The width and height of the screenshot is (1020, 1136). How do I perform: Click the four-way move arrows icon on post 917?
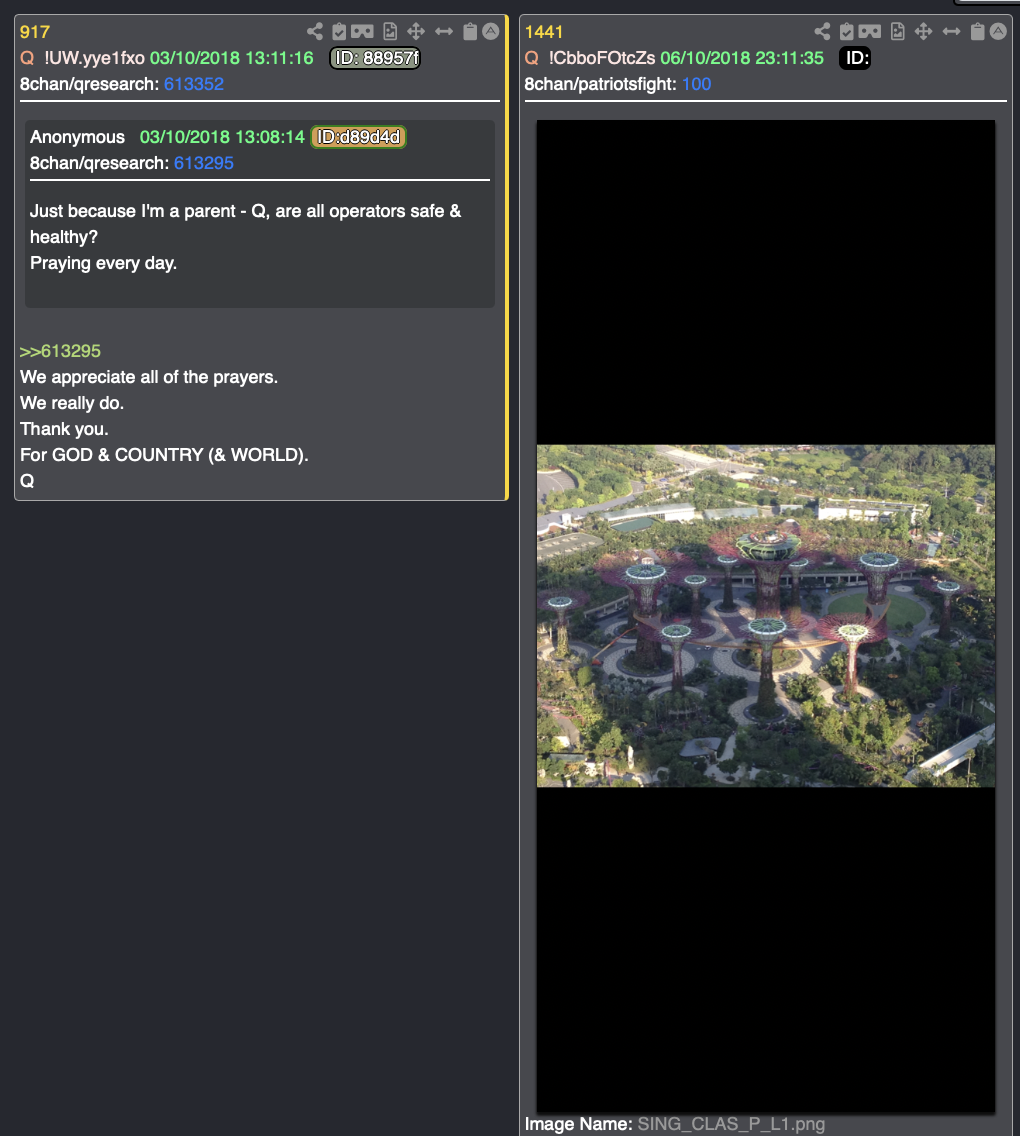tap(416, 31)
